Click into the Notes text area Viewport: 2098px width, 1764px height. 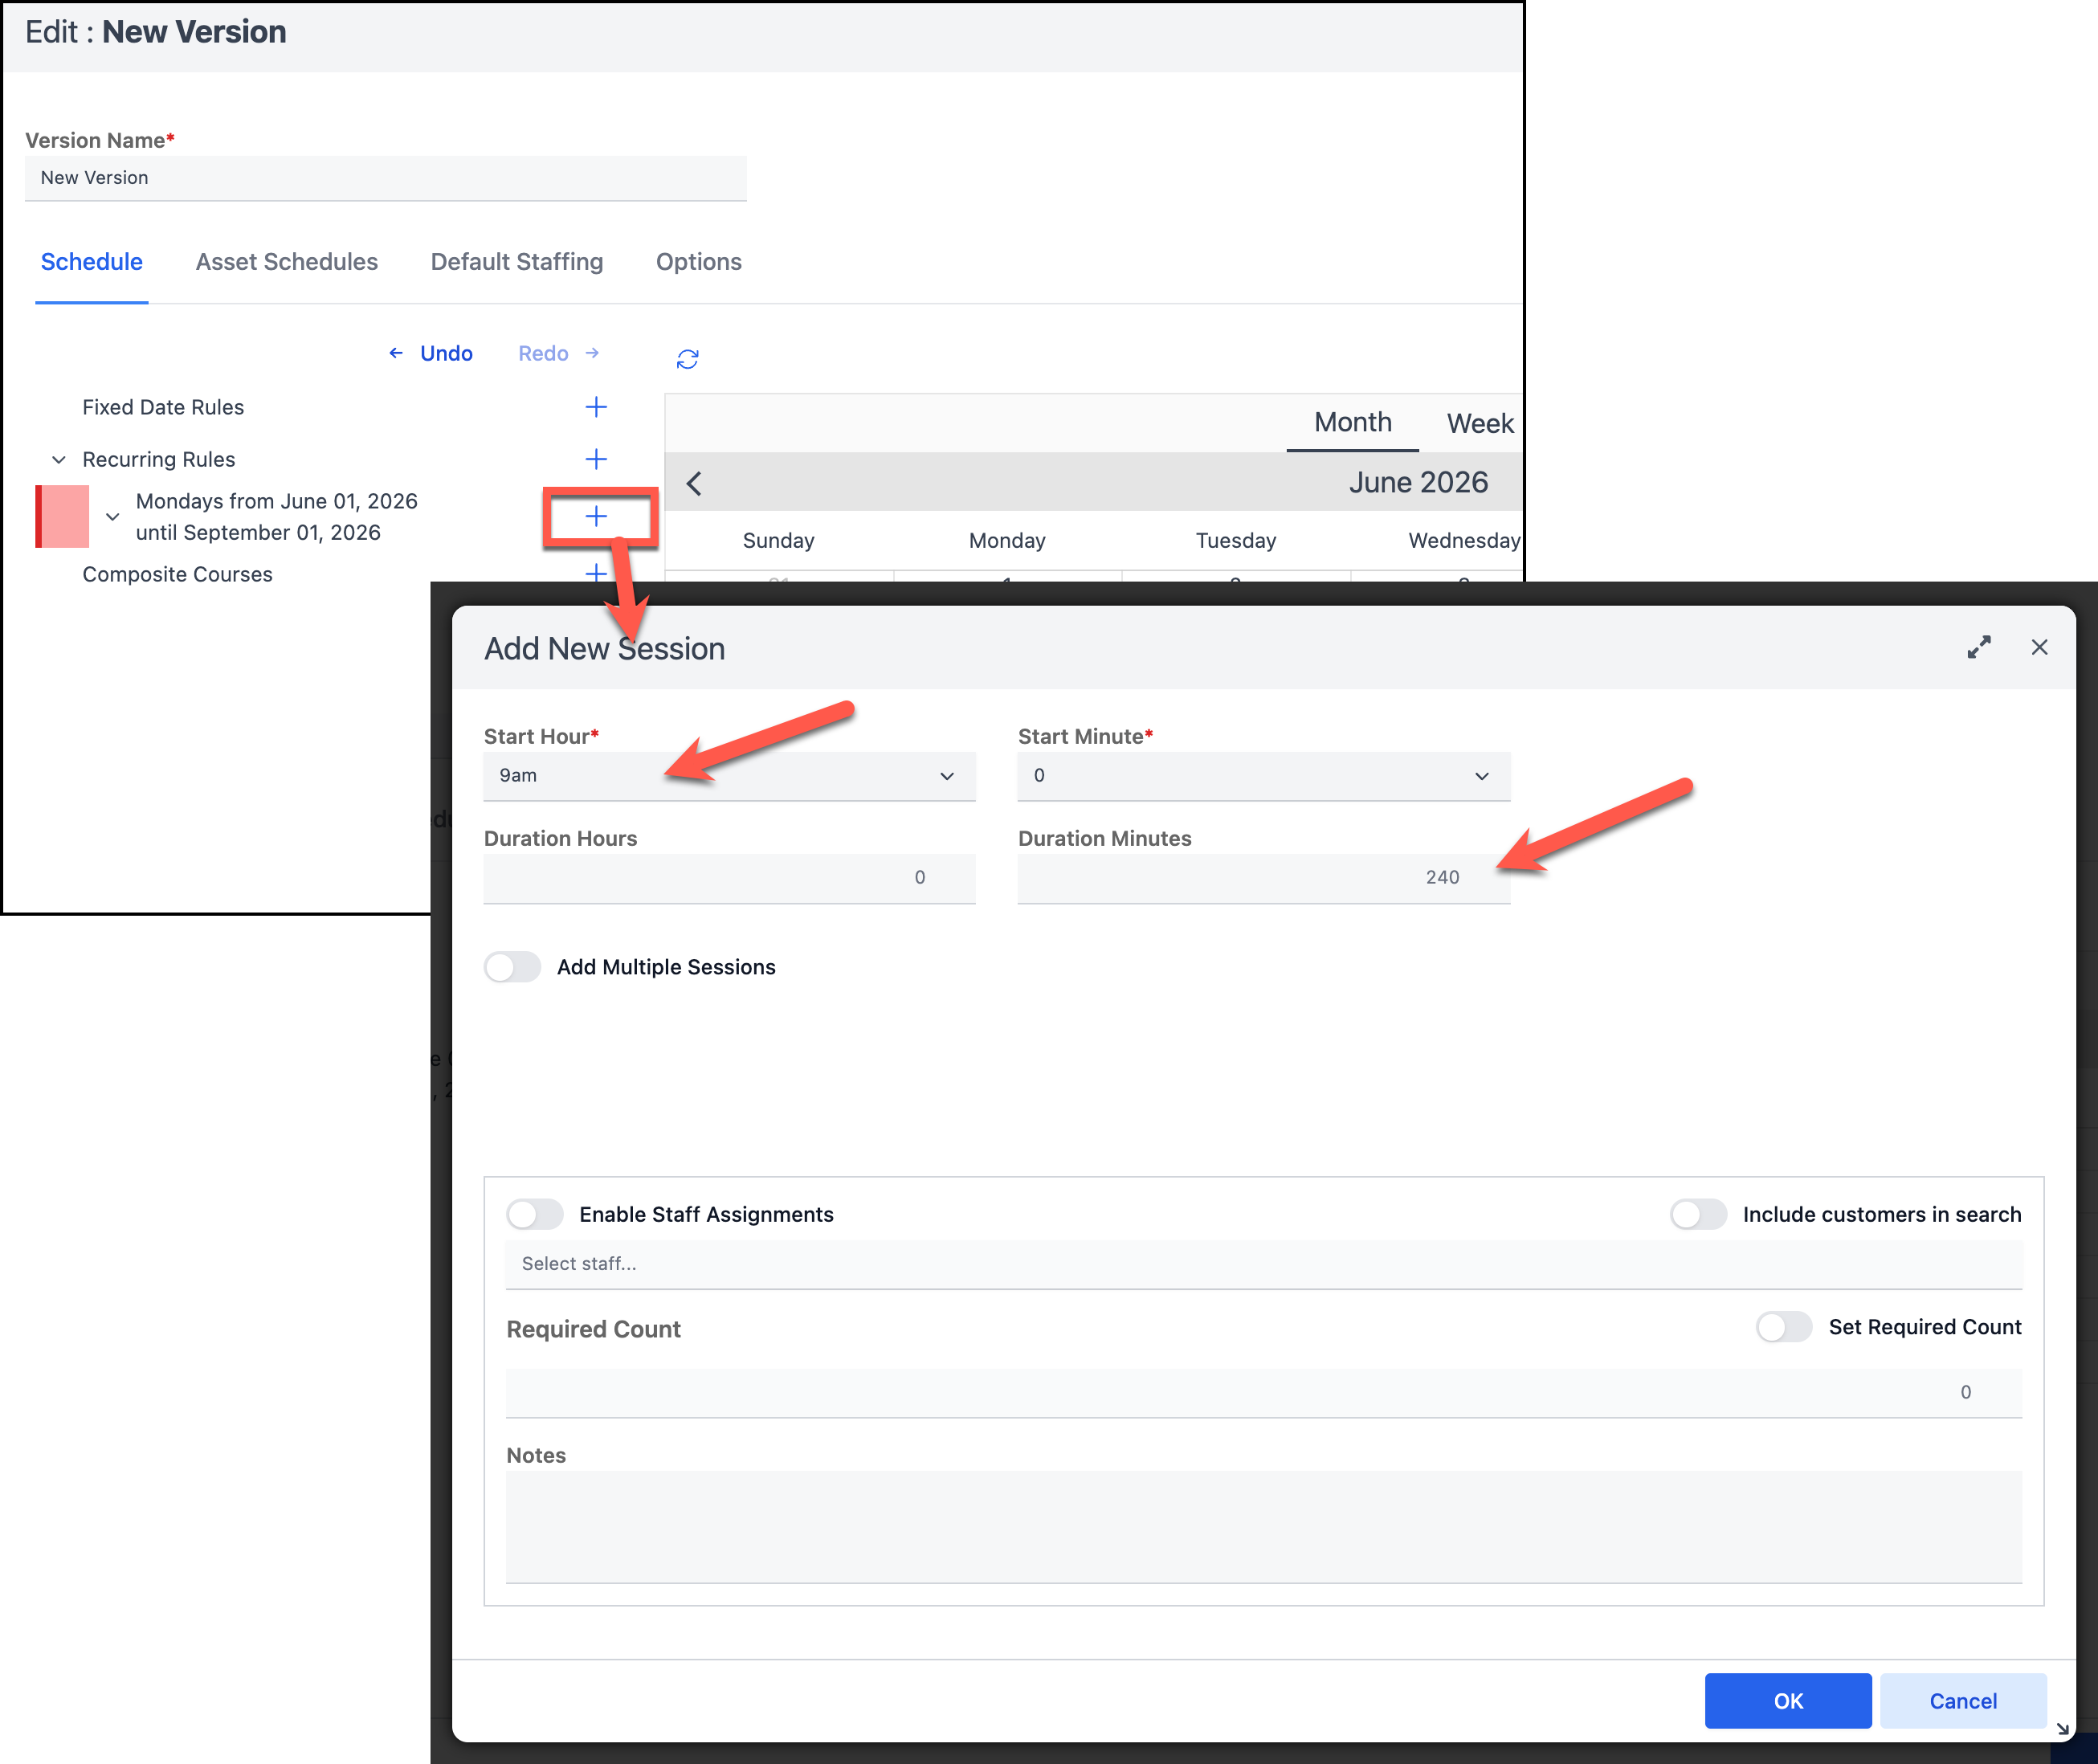click(x=1263, y=1526)
